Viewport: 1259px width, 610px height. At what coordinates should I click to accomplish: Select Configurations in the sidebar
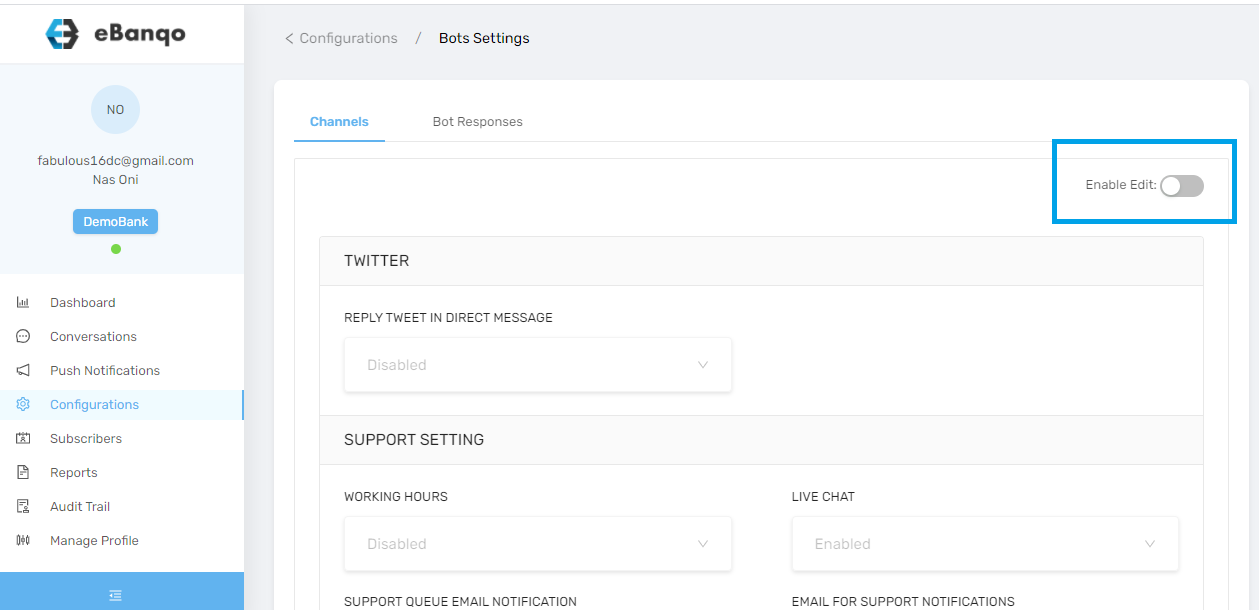(x=122, y=404)
